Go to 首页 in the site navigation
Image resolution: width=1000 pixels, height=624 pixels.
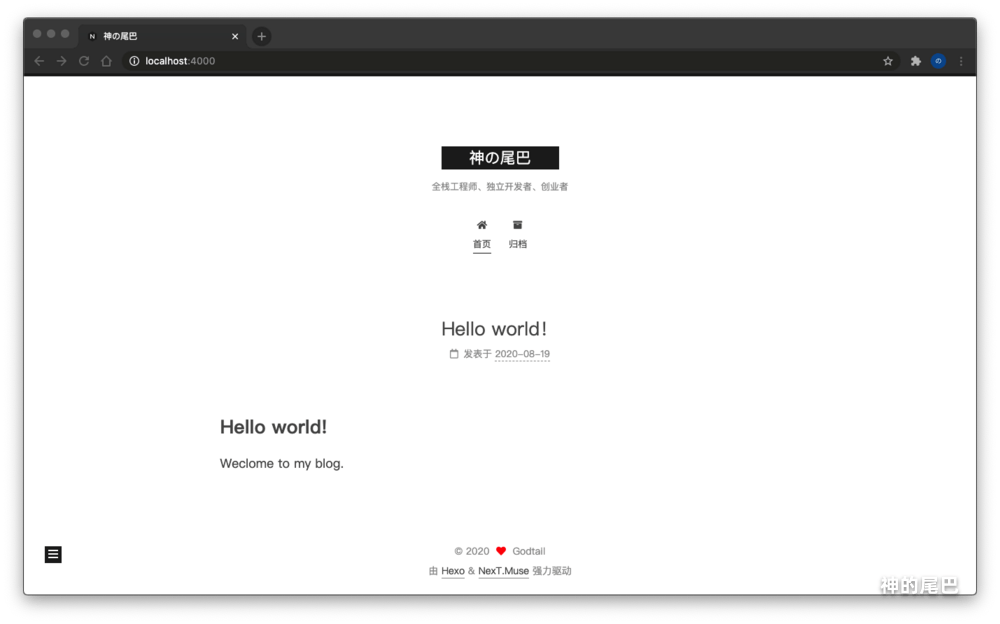pos(482,235)
